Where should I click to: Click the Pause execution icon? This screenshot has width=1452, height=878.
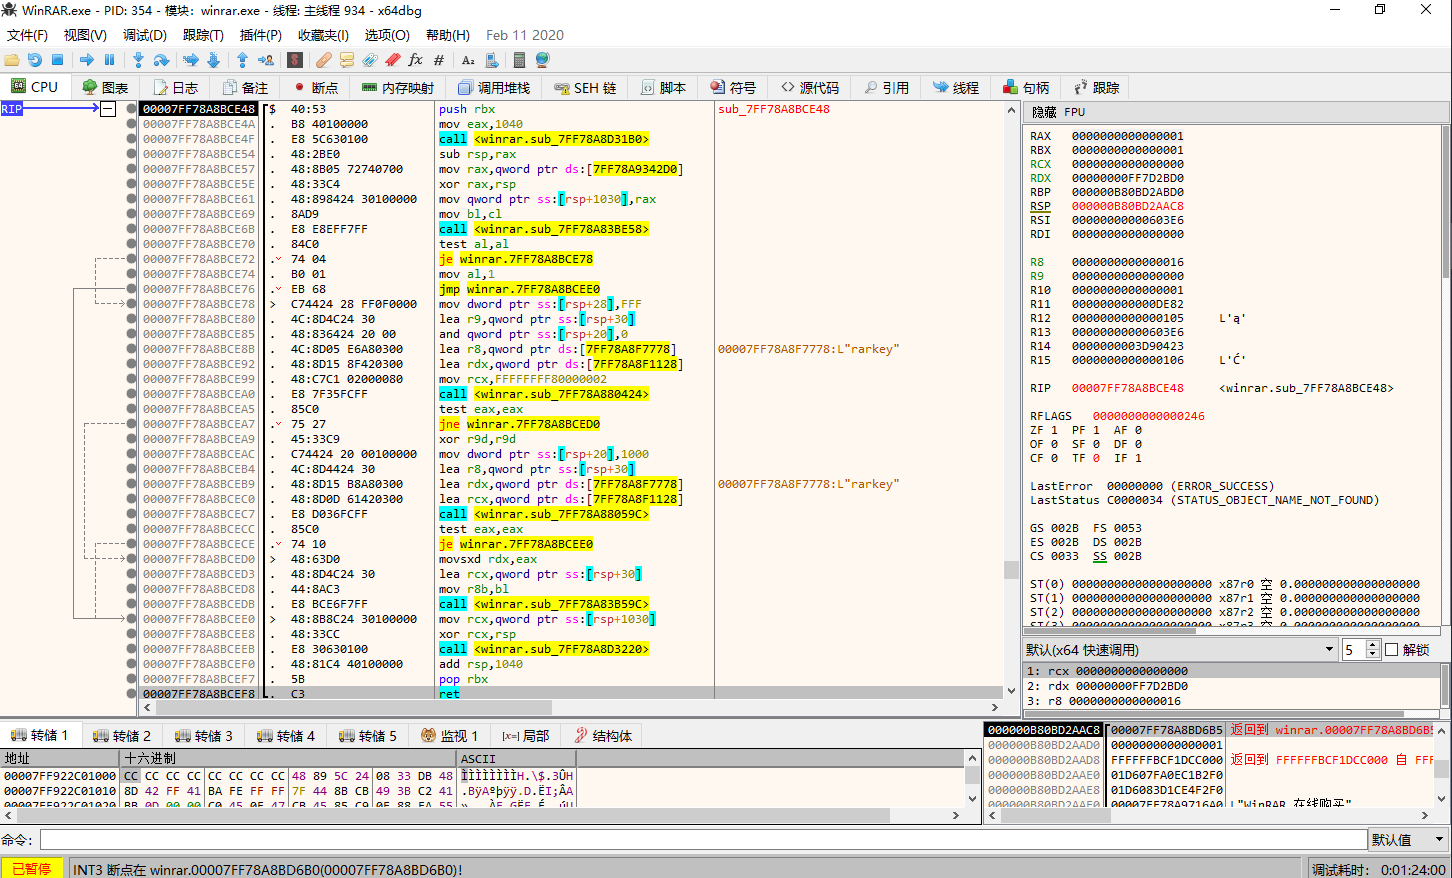(109, 60)
